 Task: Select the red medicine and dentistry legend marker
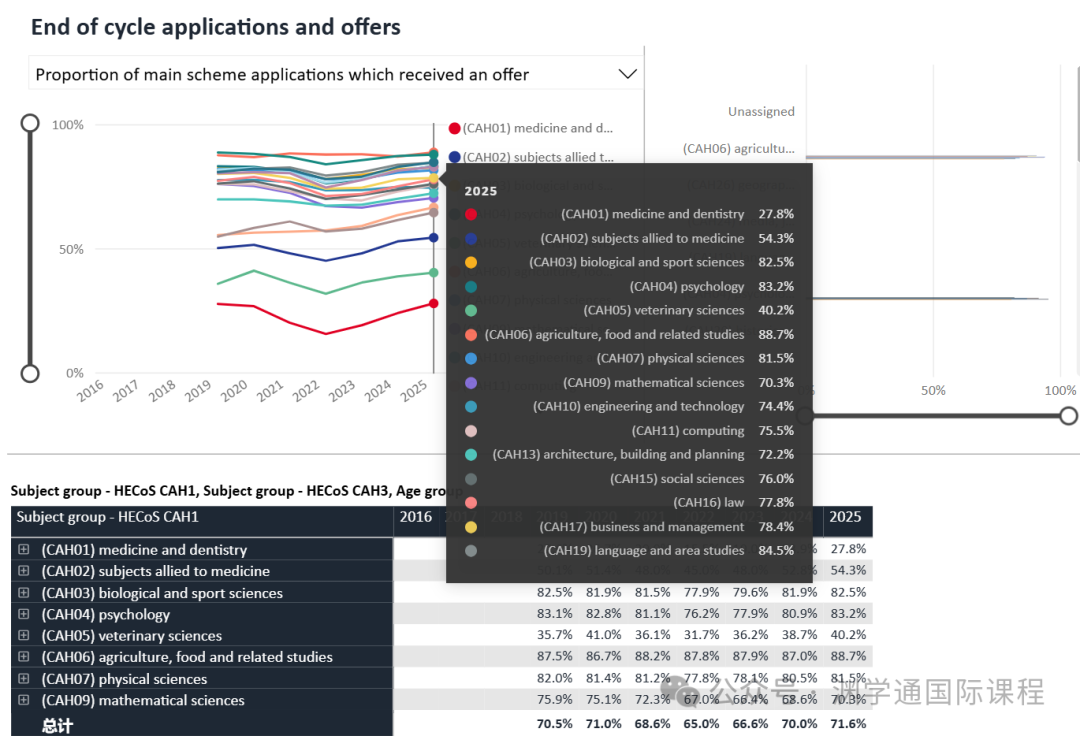point(455,128)
